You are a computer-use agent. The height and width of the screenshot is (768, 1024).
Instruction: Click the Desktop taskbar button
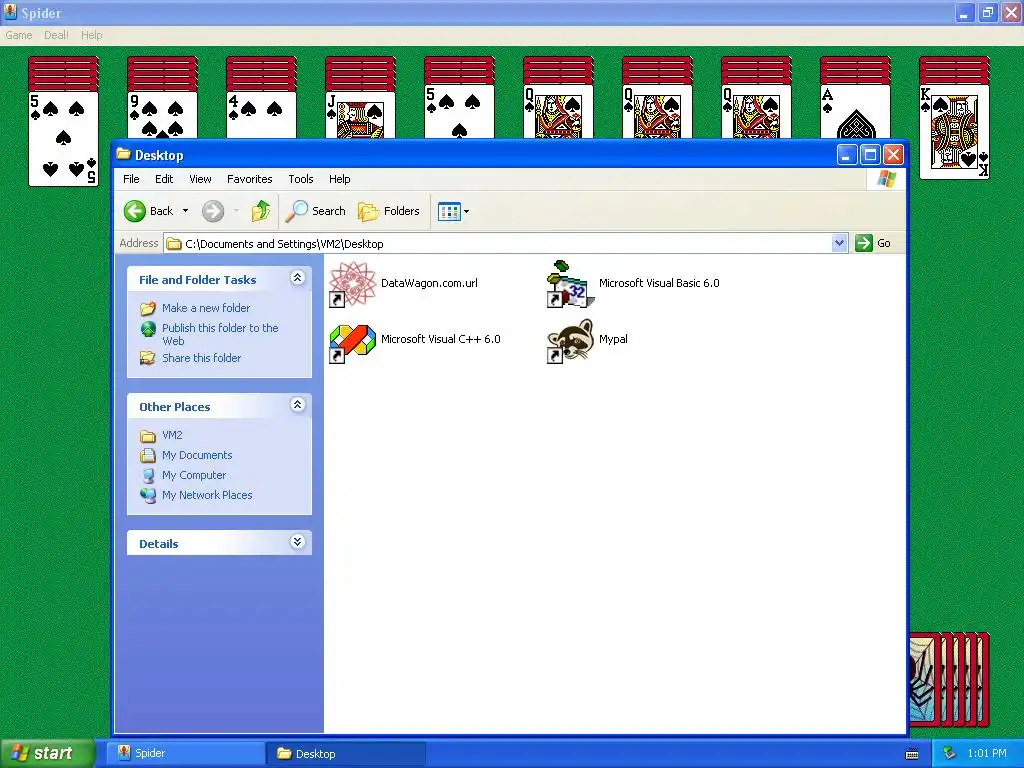346,754
